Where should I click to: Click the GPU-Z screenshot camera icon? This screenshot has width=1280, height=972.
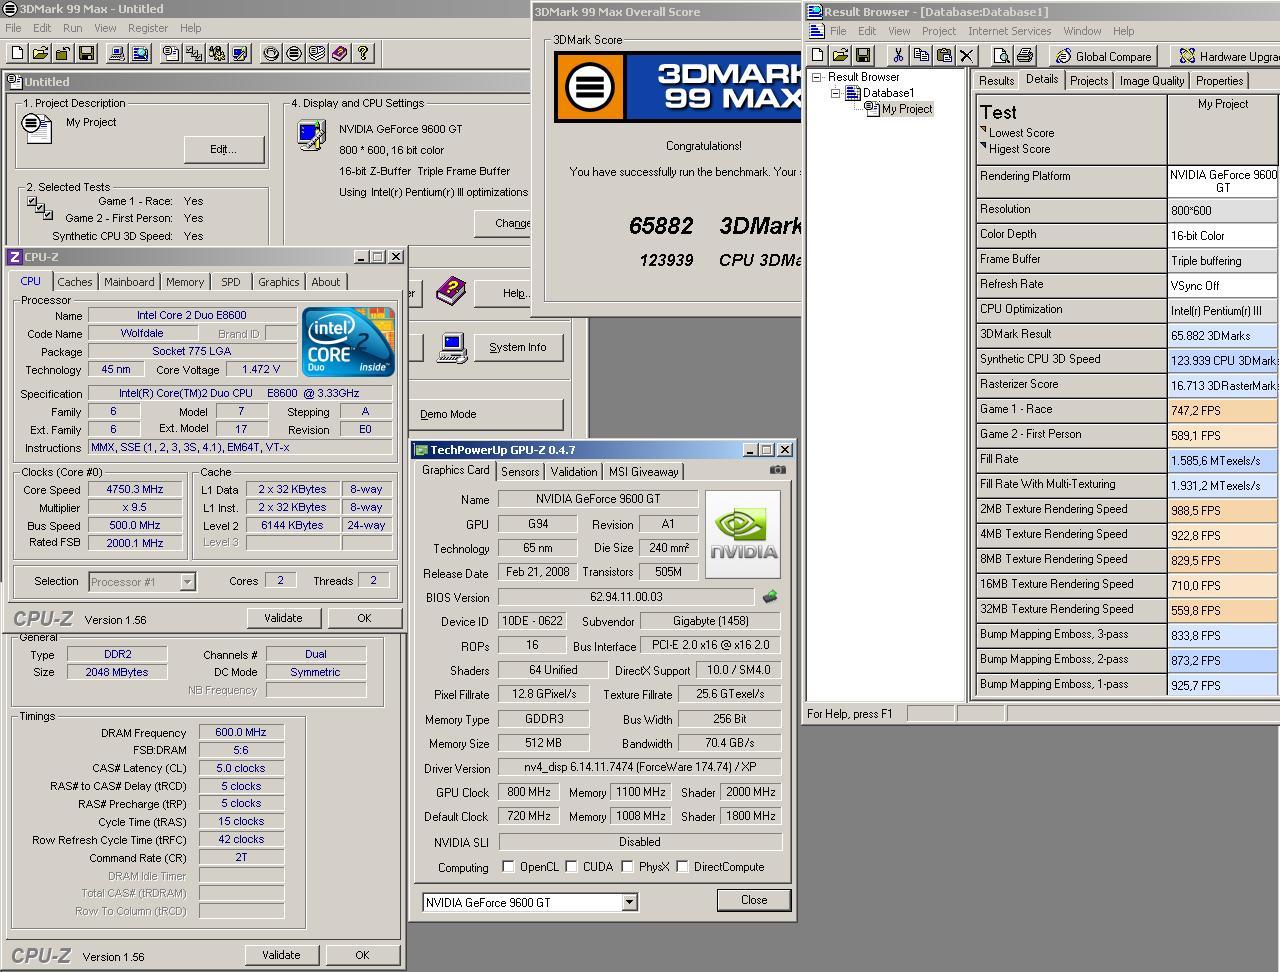point(778,470)
